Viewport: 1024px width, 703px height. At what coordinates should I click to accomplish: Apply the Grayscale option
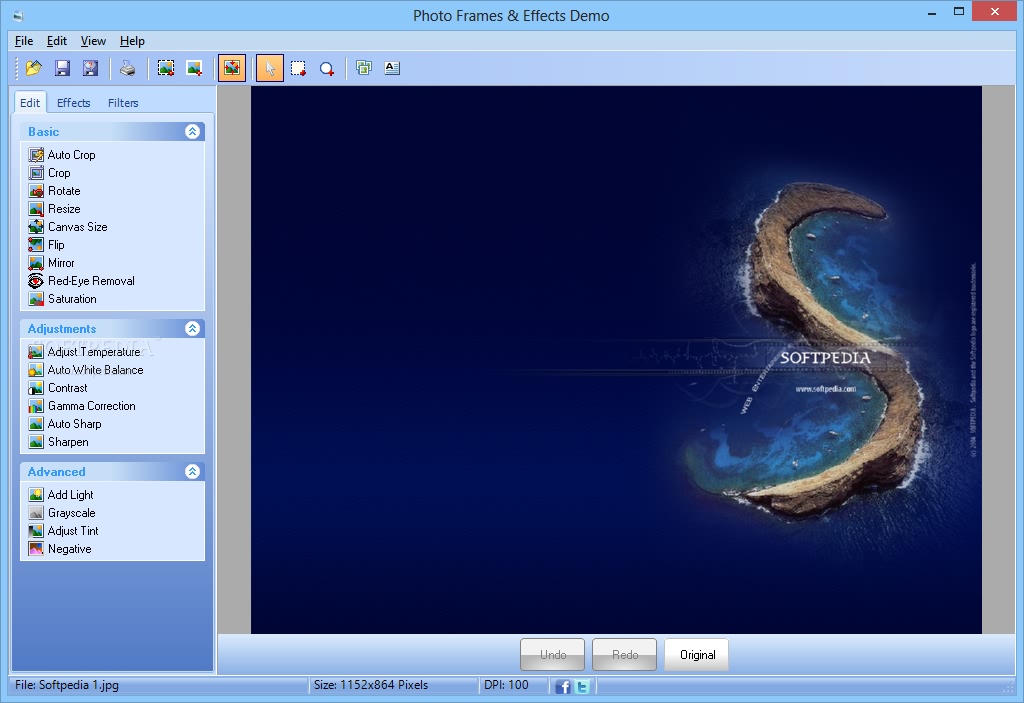pos(72,513)
